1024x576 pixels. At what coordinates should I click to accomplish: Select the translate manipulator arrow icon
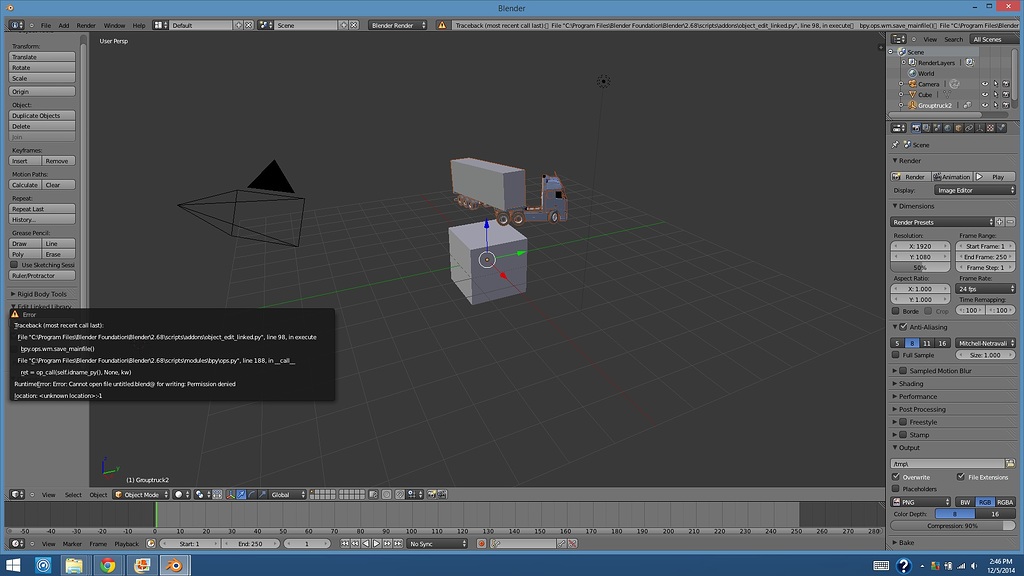click(242, 495)
